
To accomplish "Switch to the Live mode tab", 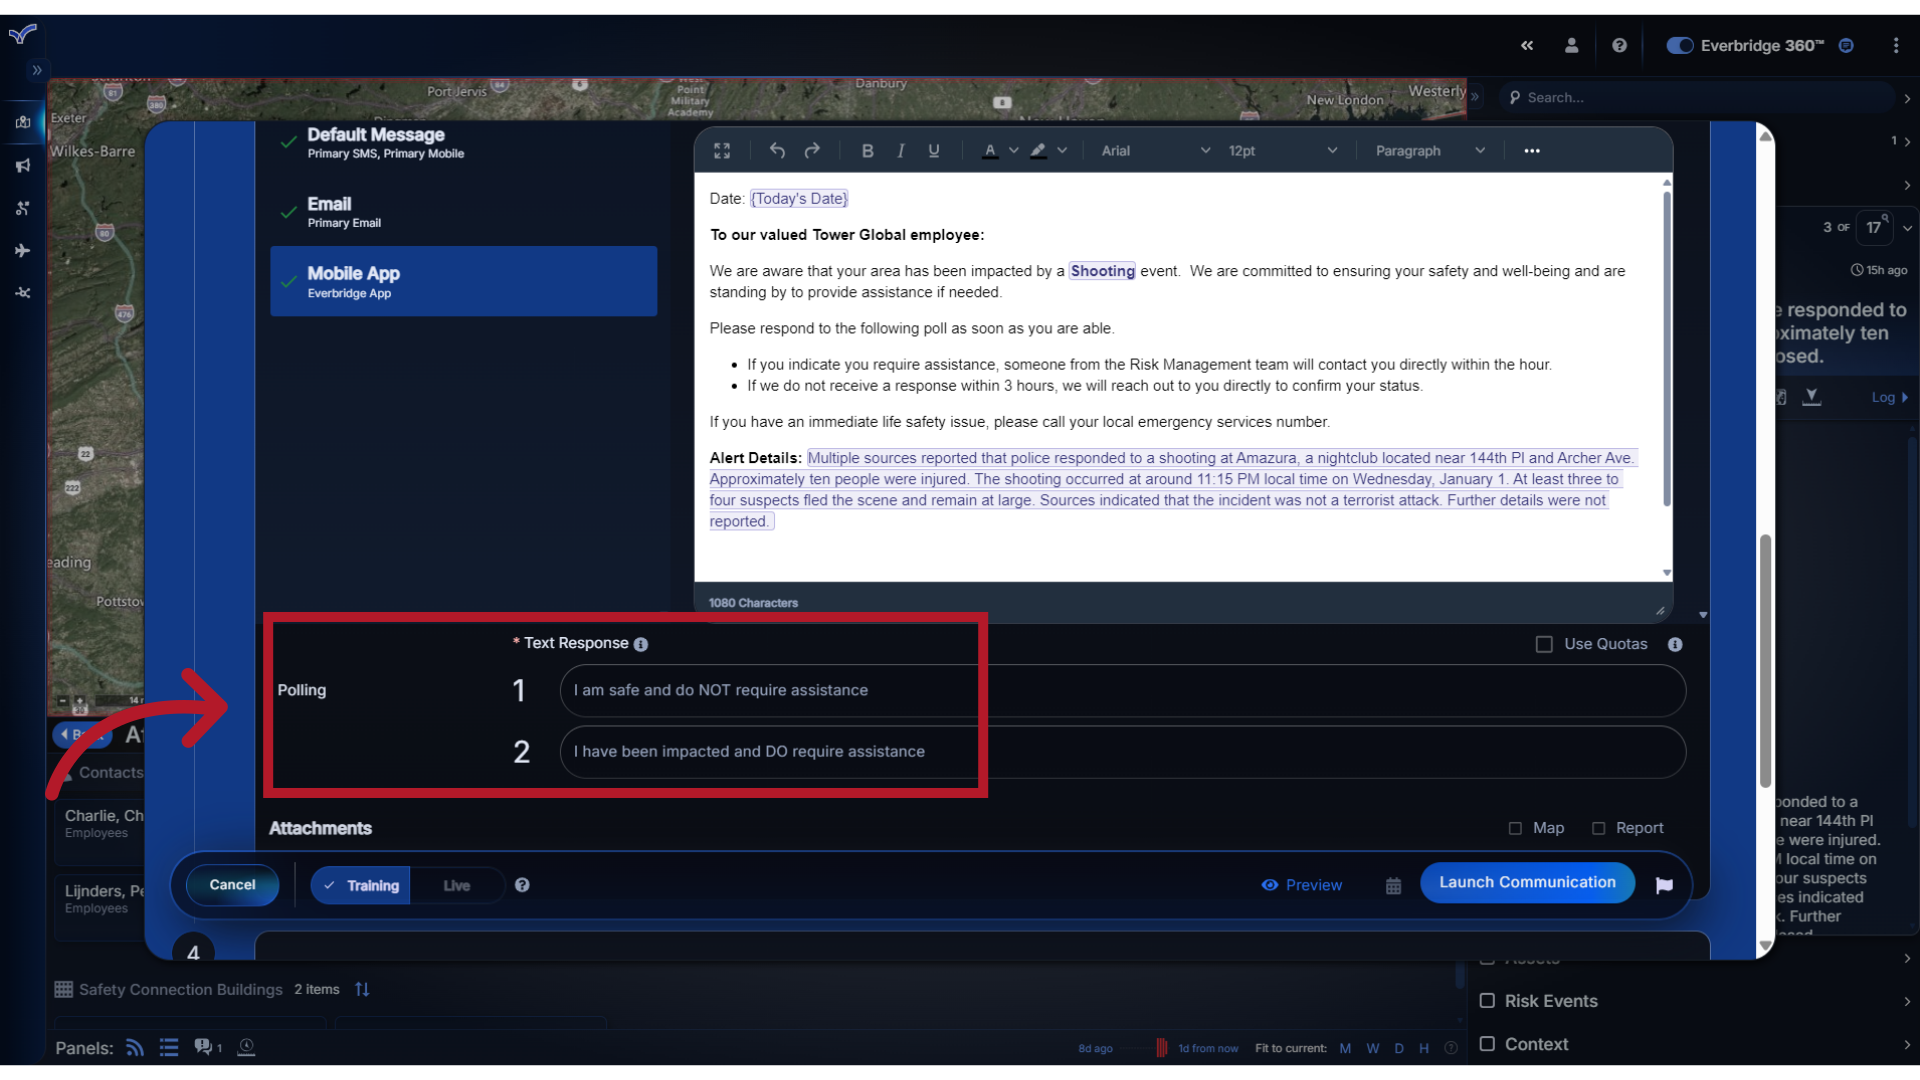I will click(456, 885).
